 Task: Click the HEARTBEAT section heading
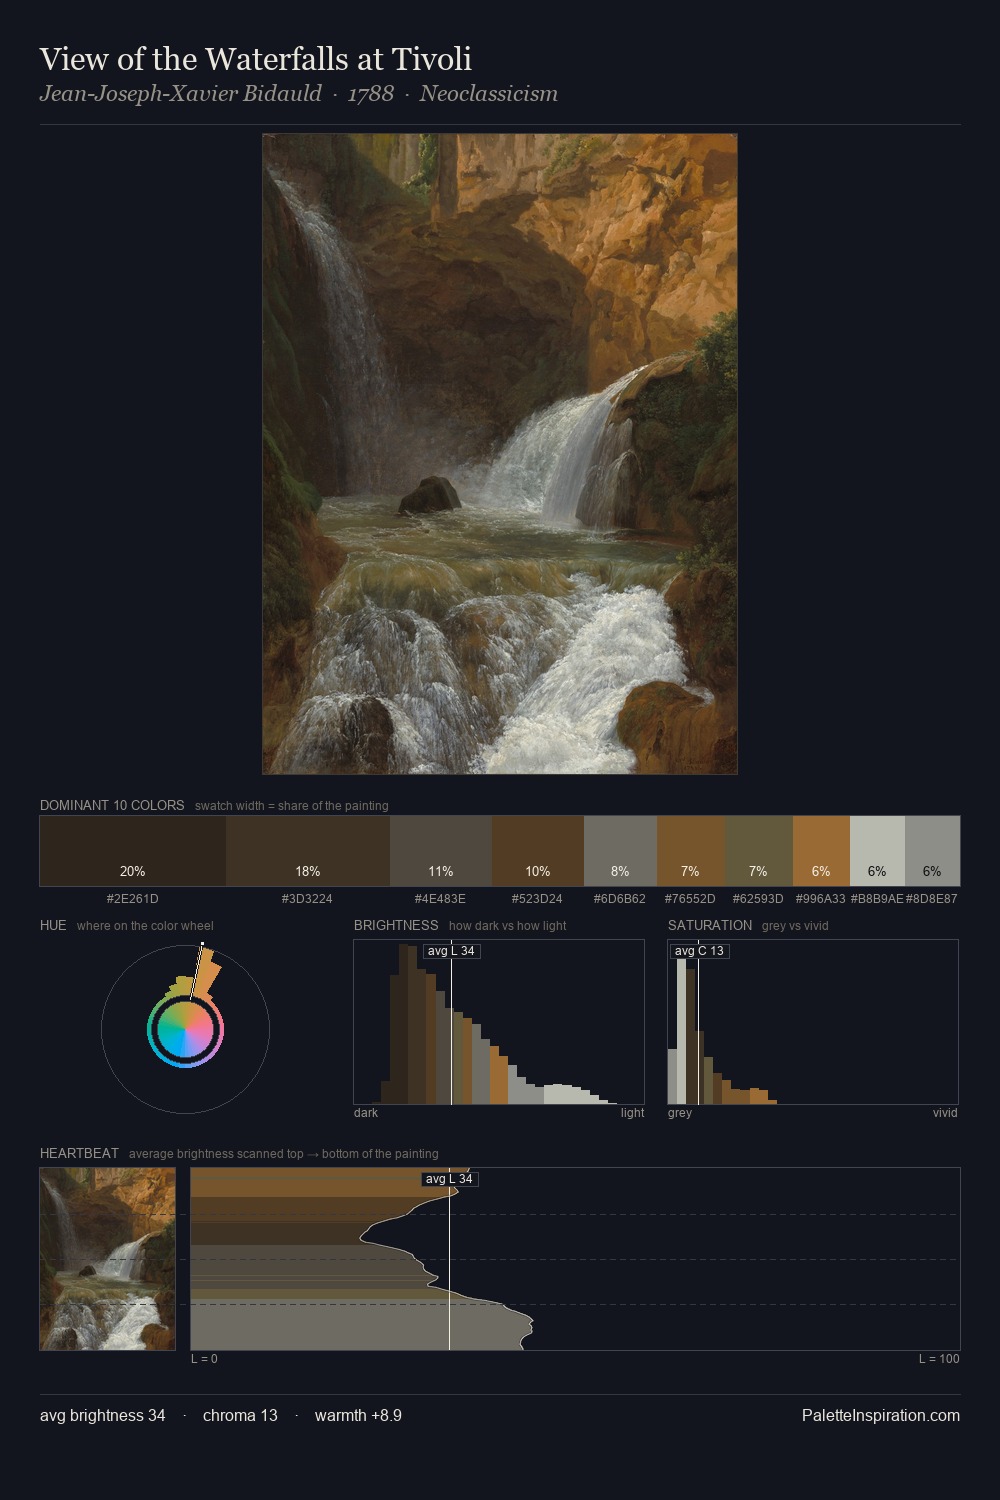coord(79,1153)
